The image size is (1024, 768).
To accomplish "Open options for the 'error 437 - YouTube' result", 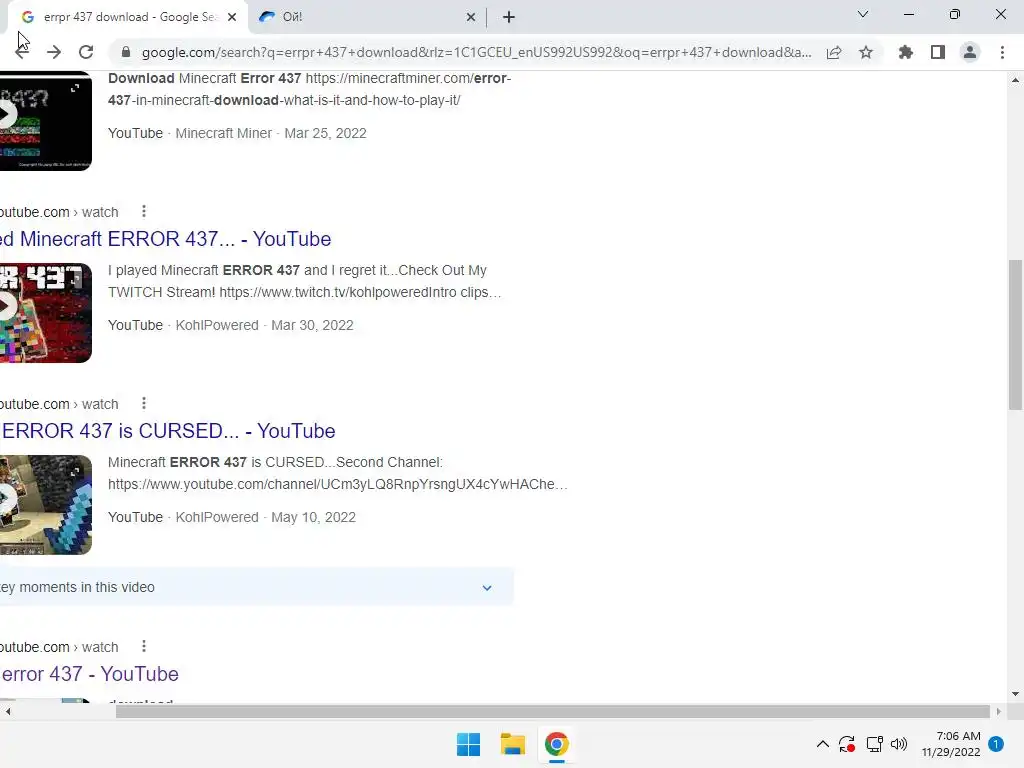I will [144, 647].
